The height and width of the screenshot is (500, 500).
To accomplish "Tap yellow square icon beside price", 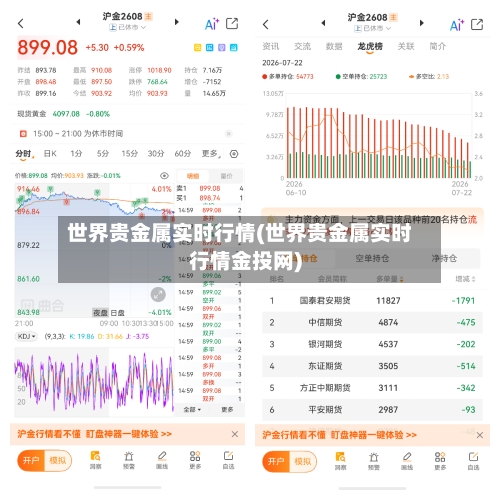I will point(198,48).
